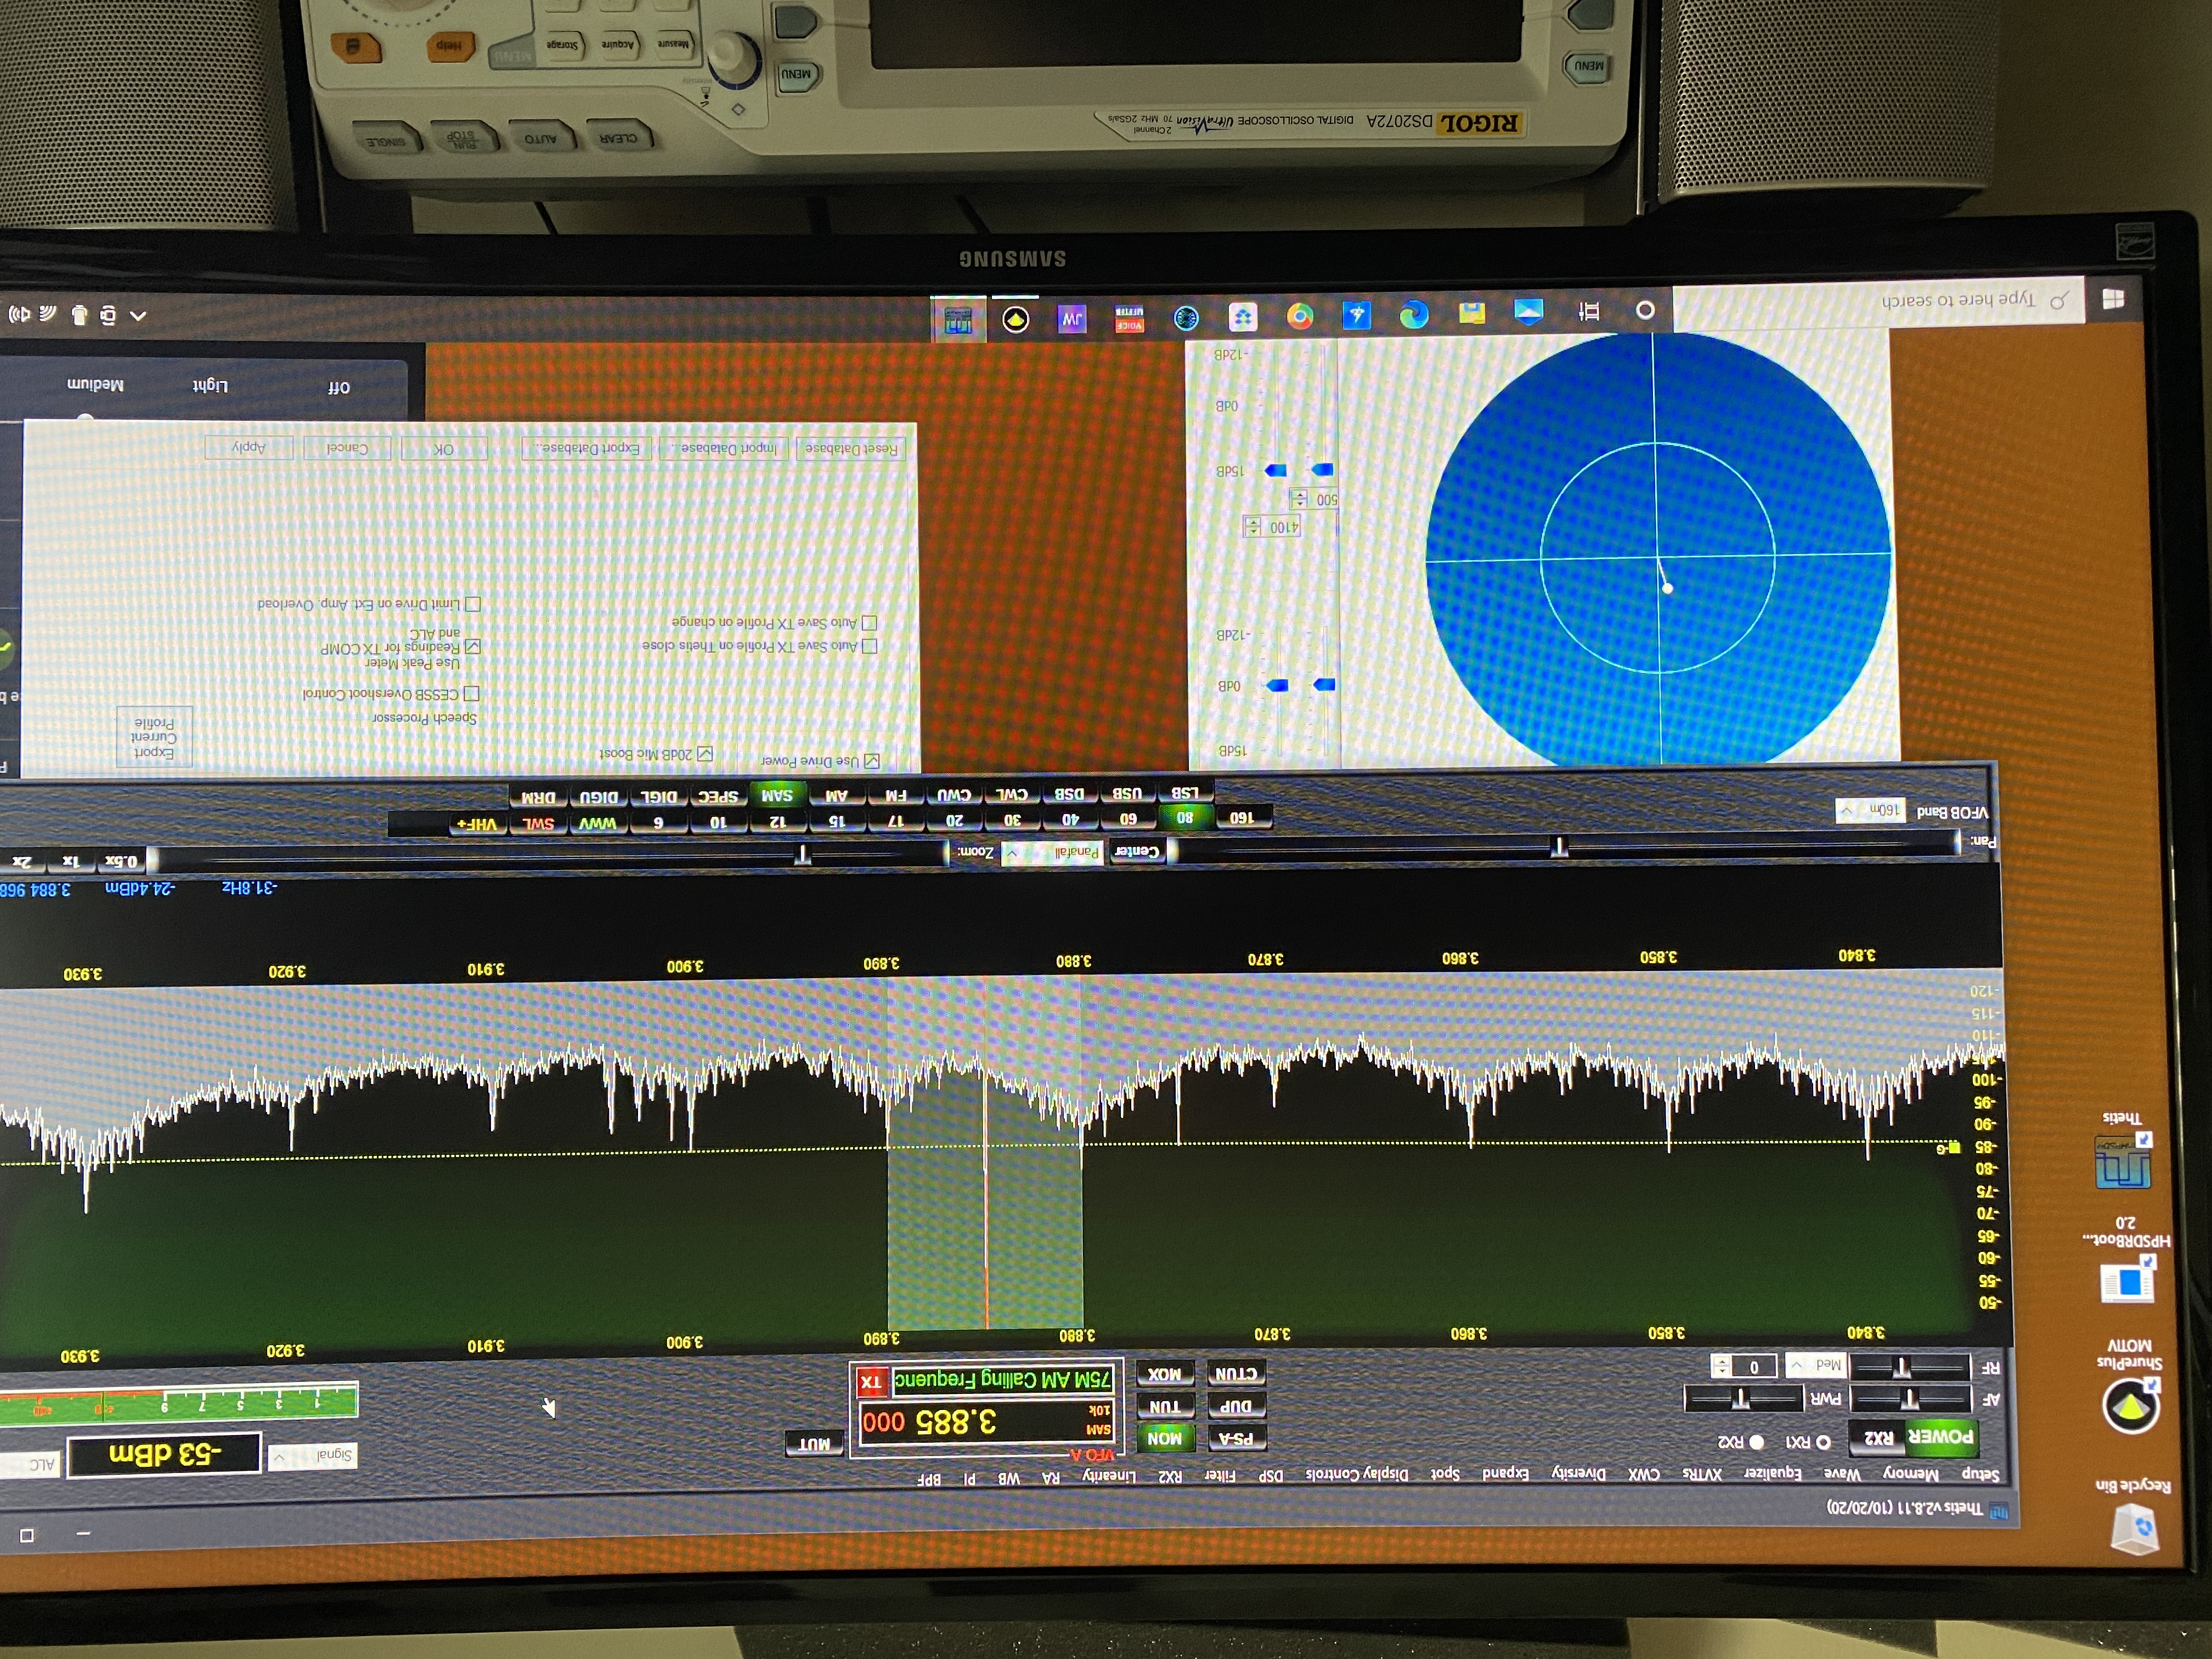Open the Signal meter type dropdown
This screenshot has width=2212, height=1659.
313,1456
